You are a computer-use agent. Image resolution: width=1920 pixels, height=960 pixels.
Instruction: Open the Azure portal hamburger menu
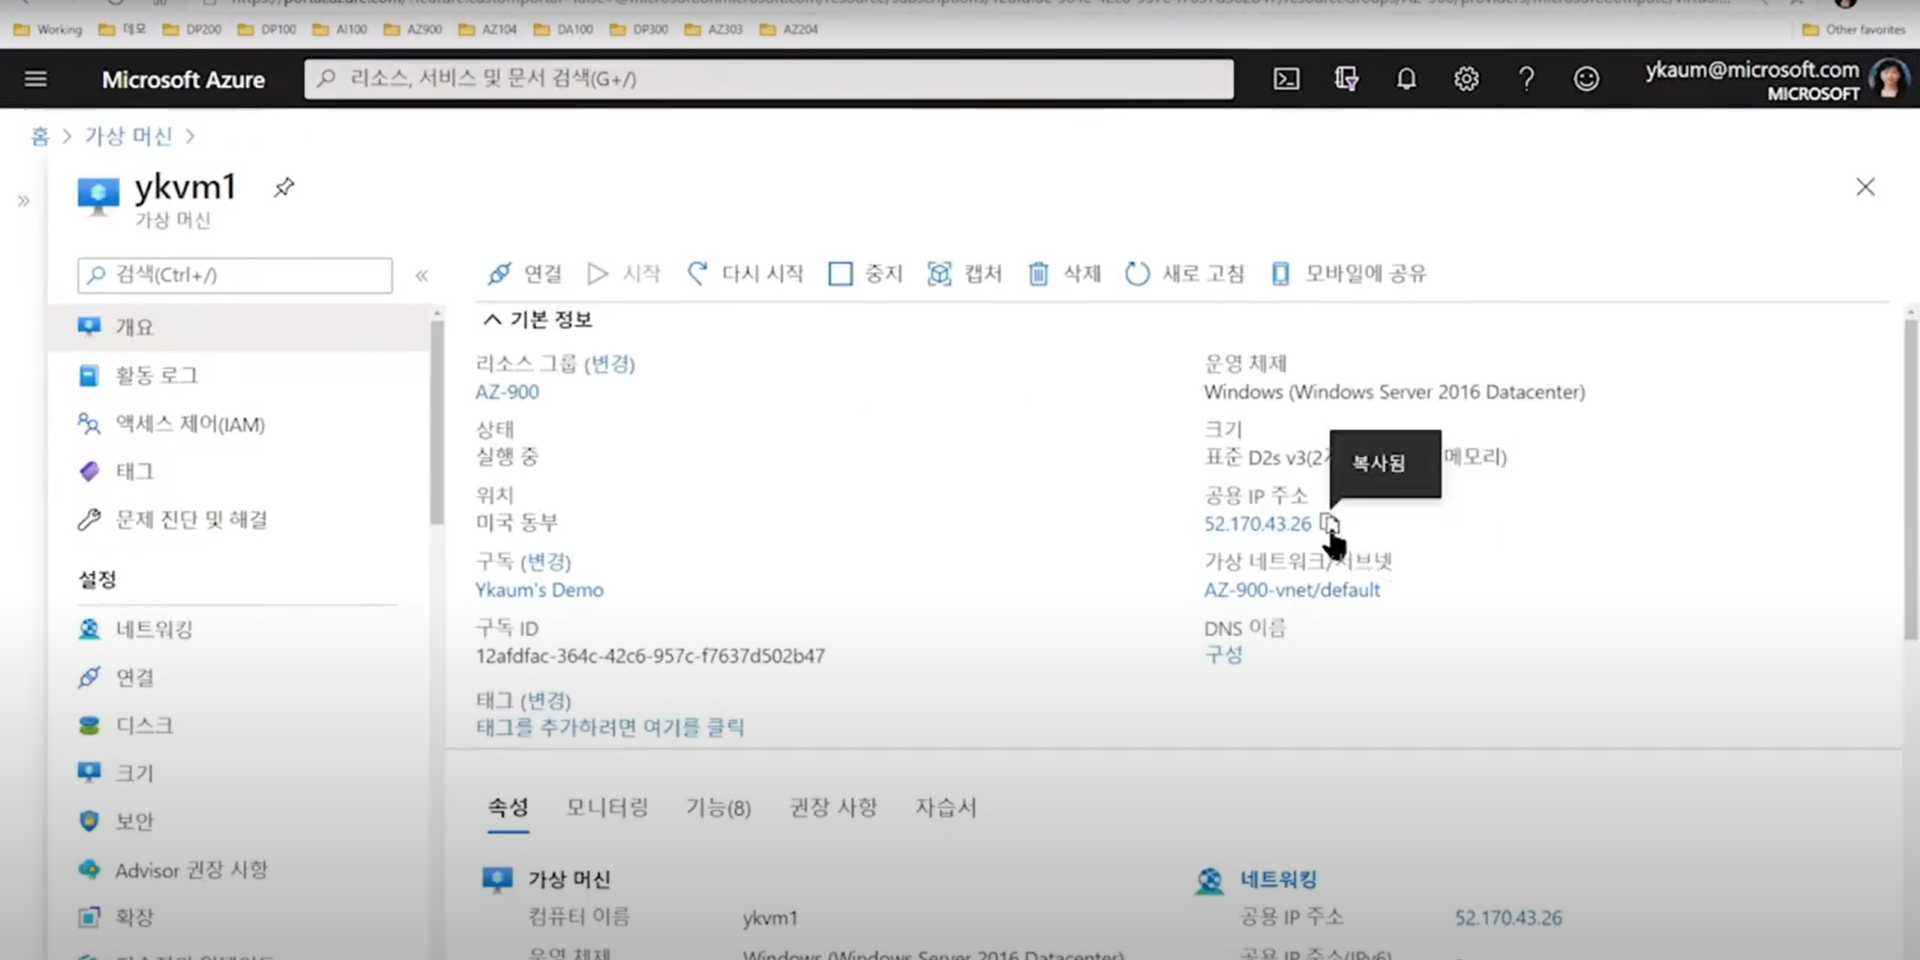click(x=36, y=78)
